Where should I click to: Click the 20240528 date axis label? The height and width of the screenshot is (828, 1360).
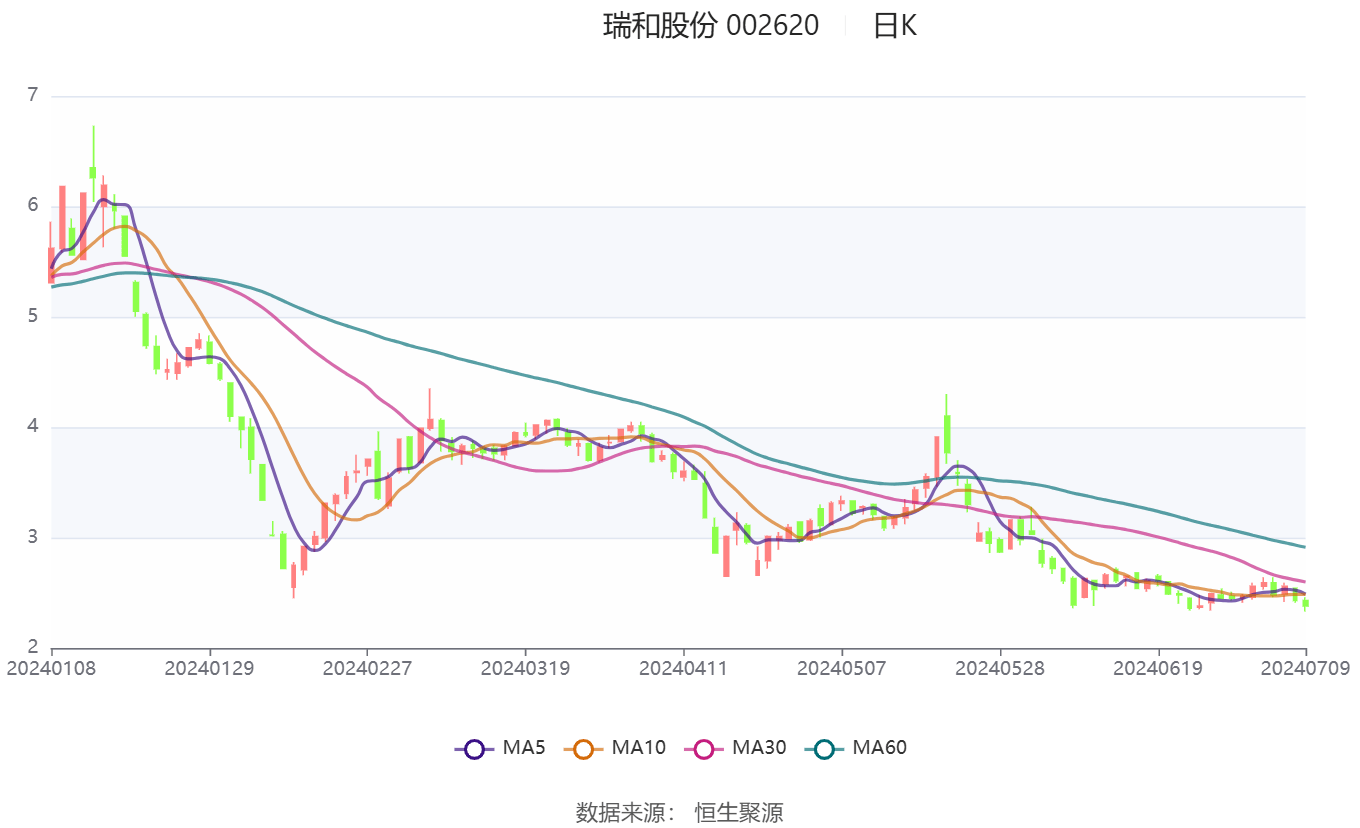click(x=999, y=668)
